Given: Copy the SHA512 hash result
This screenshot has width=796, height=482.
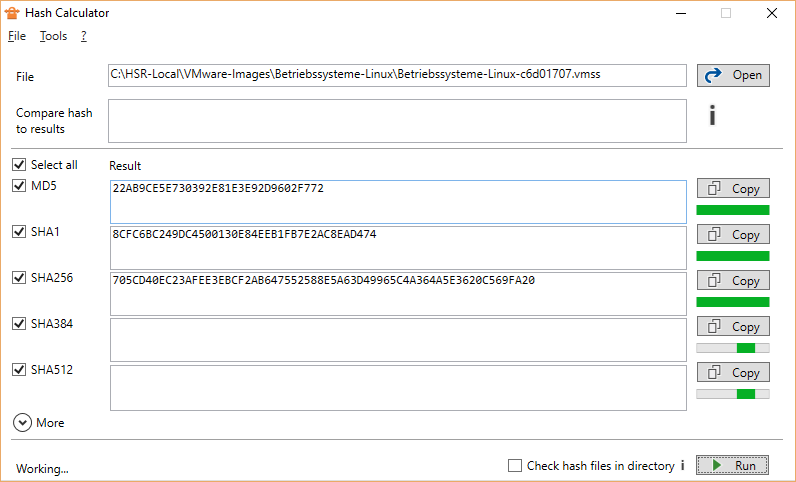Looking at the screenshot, I should [x=733, y=372].
